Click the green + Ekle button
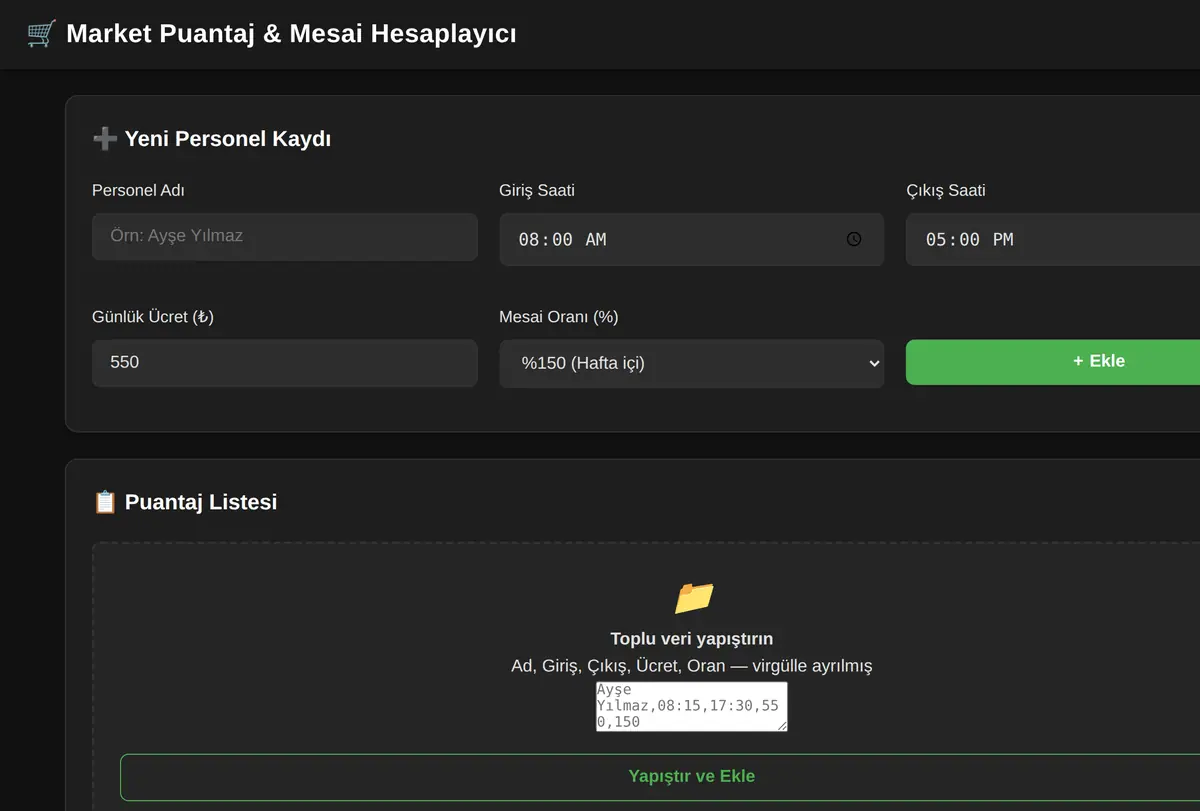Screen dimensions: 1200x811 click(1053, 361)
